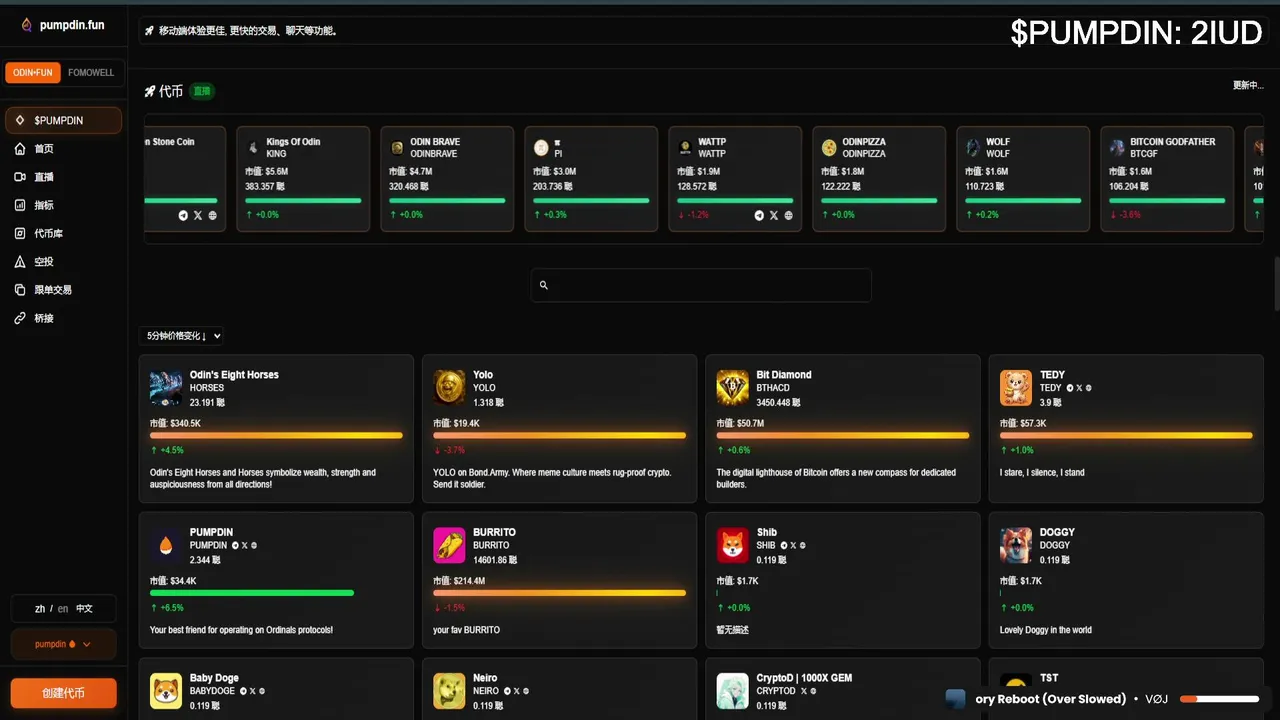Open the live stream camera icon 直播
Screen dimensions: 1280x720
pyautogui.click(x=20, y=177)
